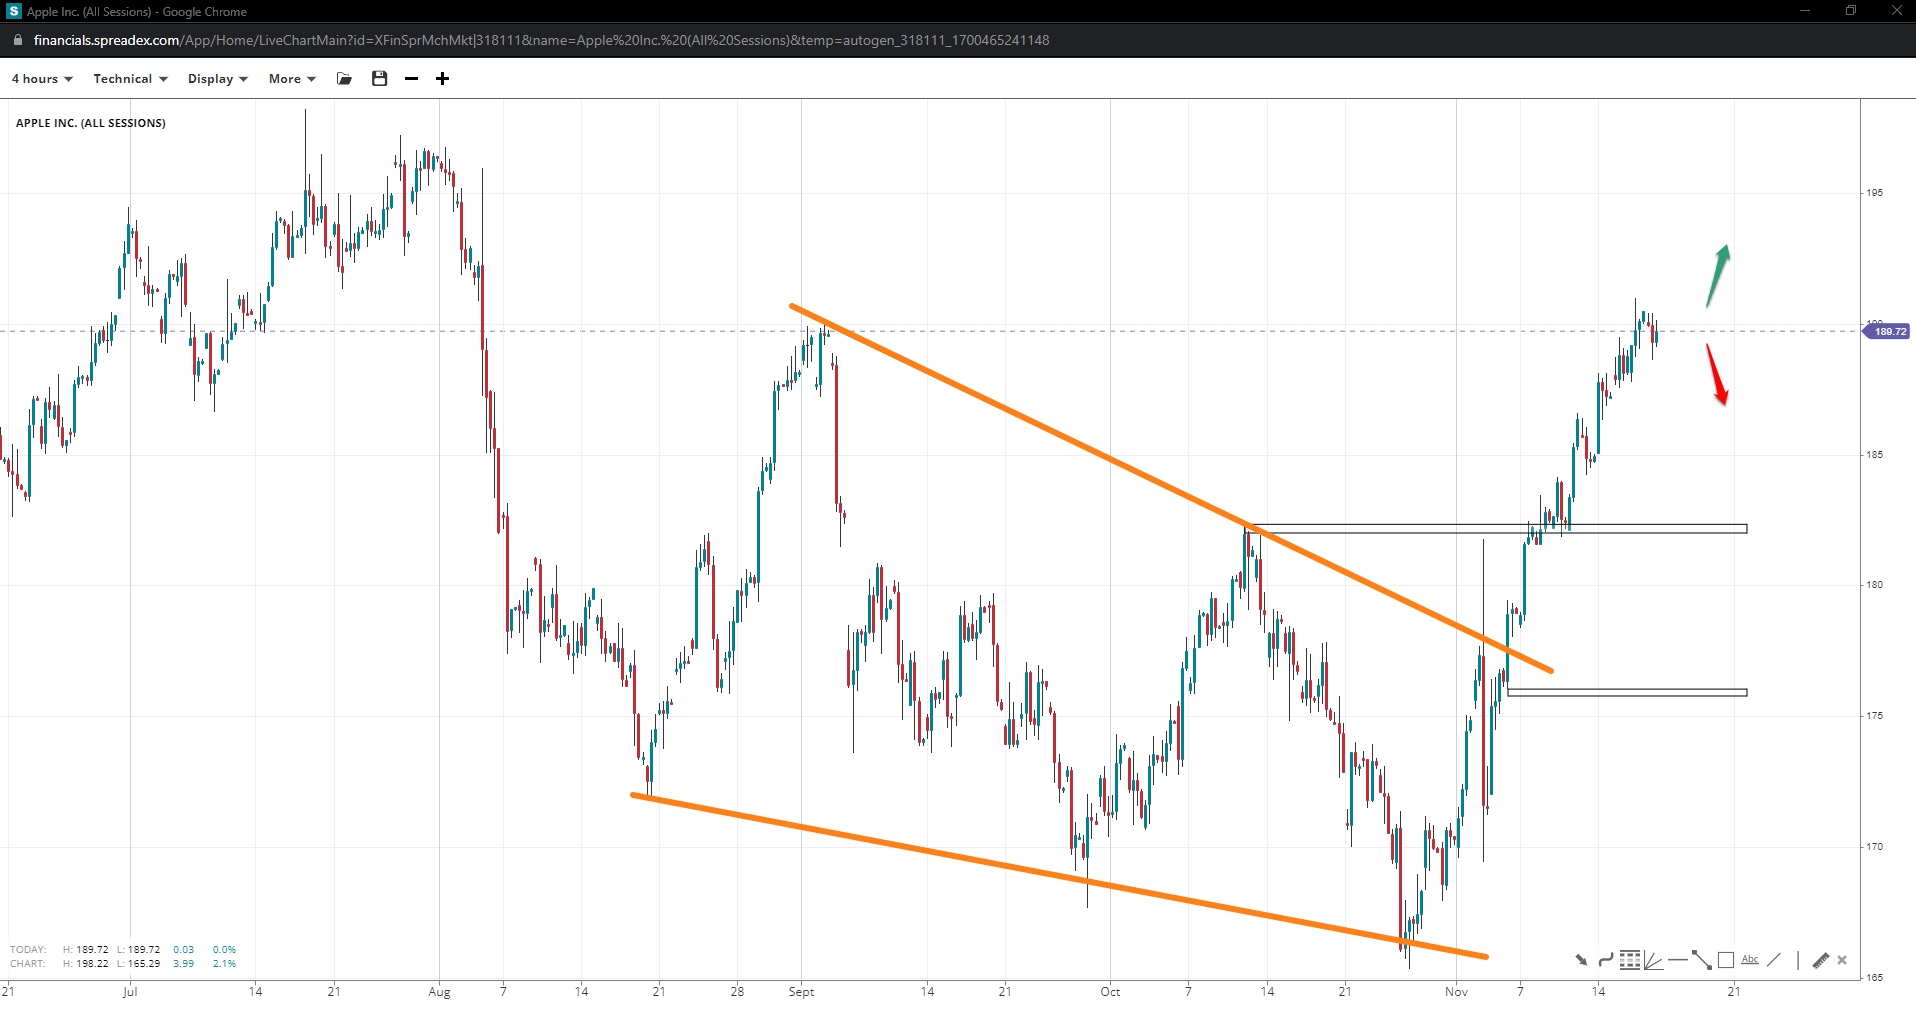
Task: Zoom out with the minus button
Action: tap(411, 79)
